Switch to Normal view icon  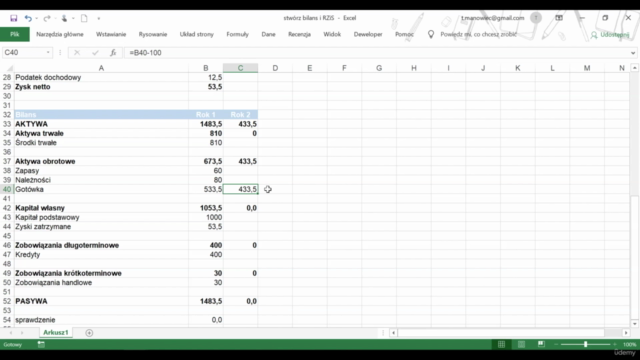501,344
